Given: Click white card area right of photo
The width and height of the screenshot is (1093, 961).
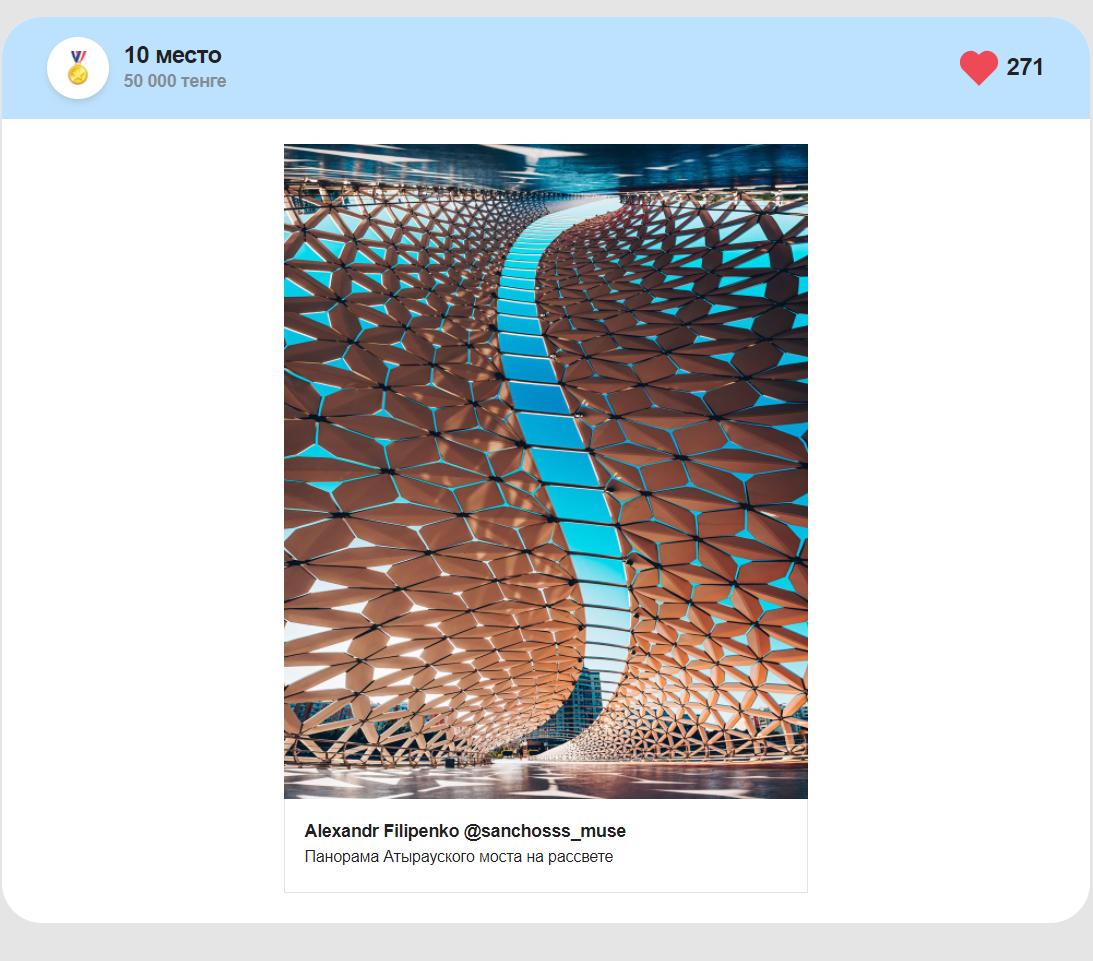Looking at the screenshot, I should pyautogui.click(x=949, y=488).
